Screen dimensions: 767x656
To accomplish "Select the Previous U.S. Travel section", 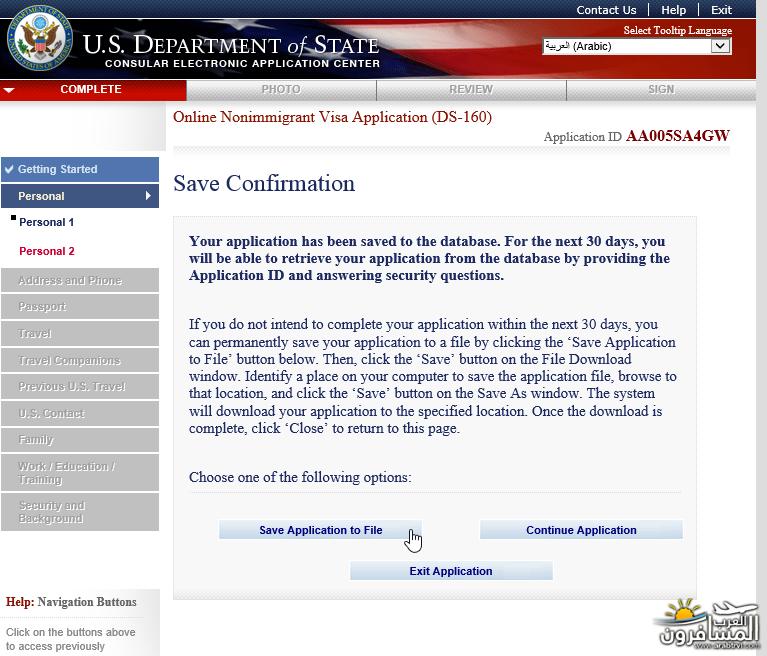I will click(x=80, y=386).
